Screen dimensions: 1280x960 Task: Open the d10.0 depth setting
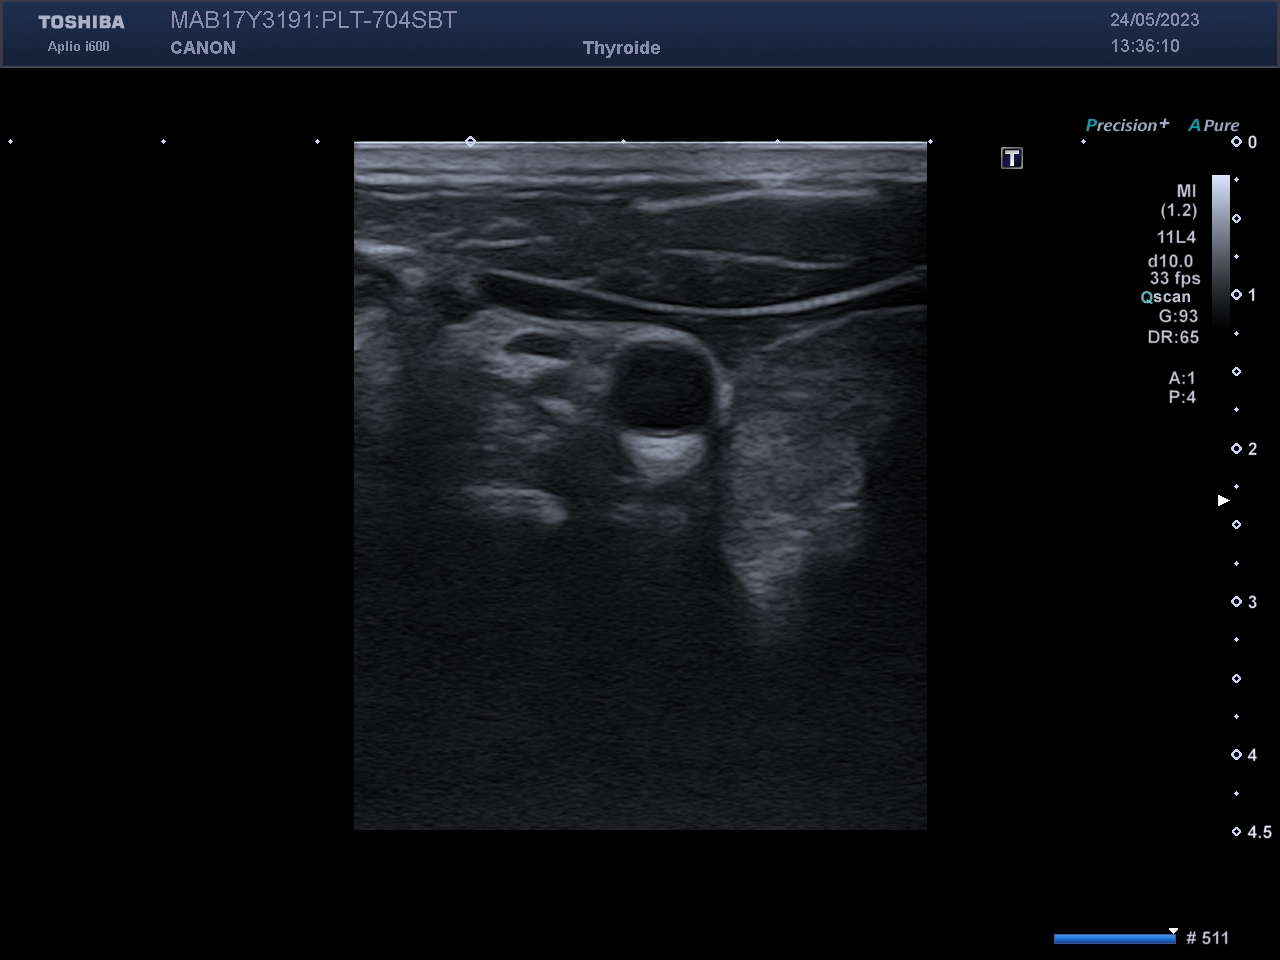(1170, 261)
